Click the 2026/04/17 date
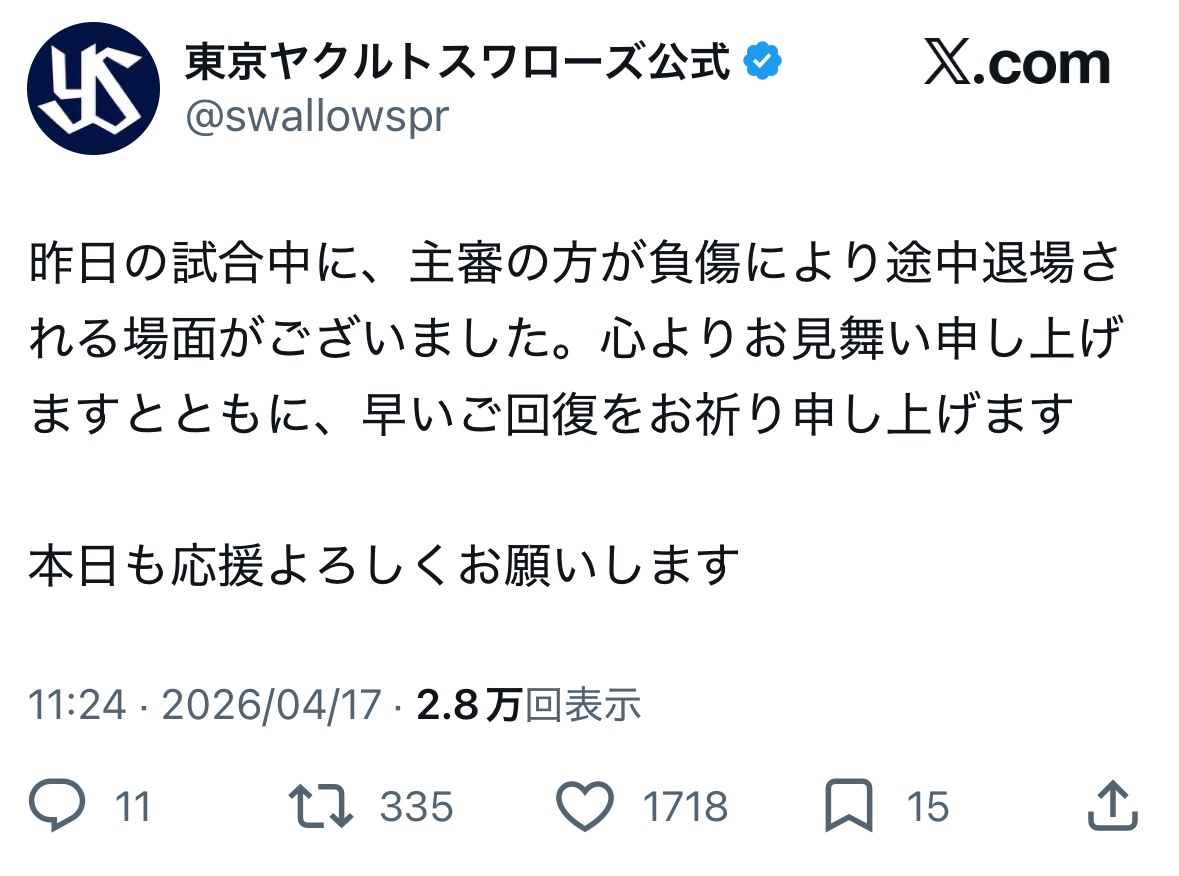Image resolution: width=1179 pixels, height=876 pixels. (x=271, y=706)
